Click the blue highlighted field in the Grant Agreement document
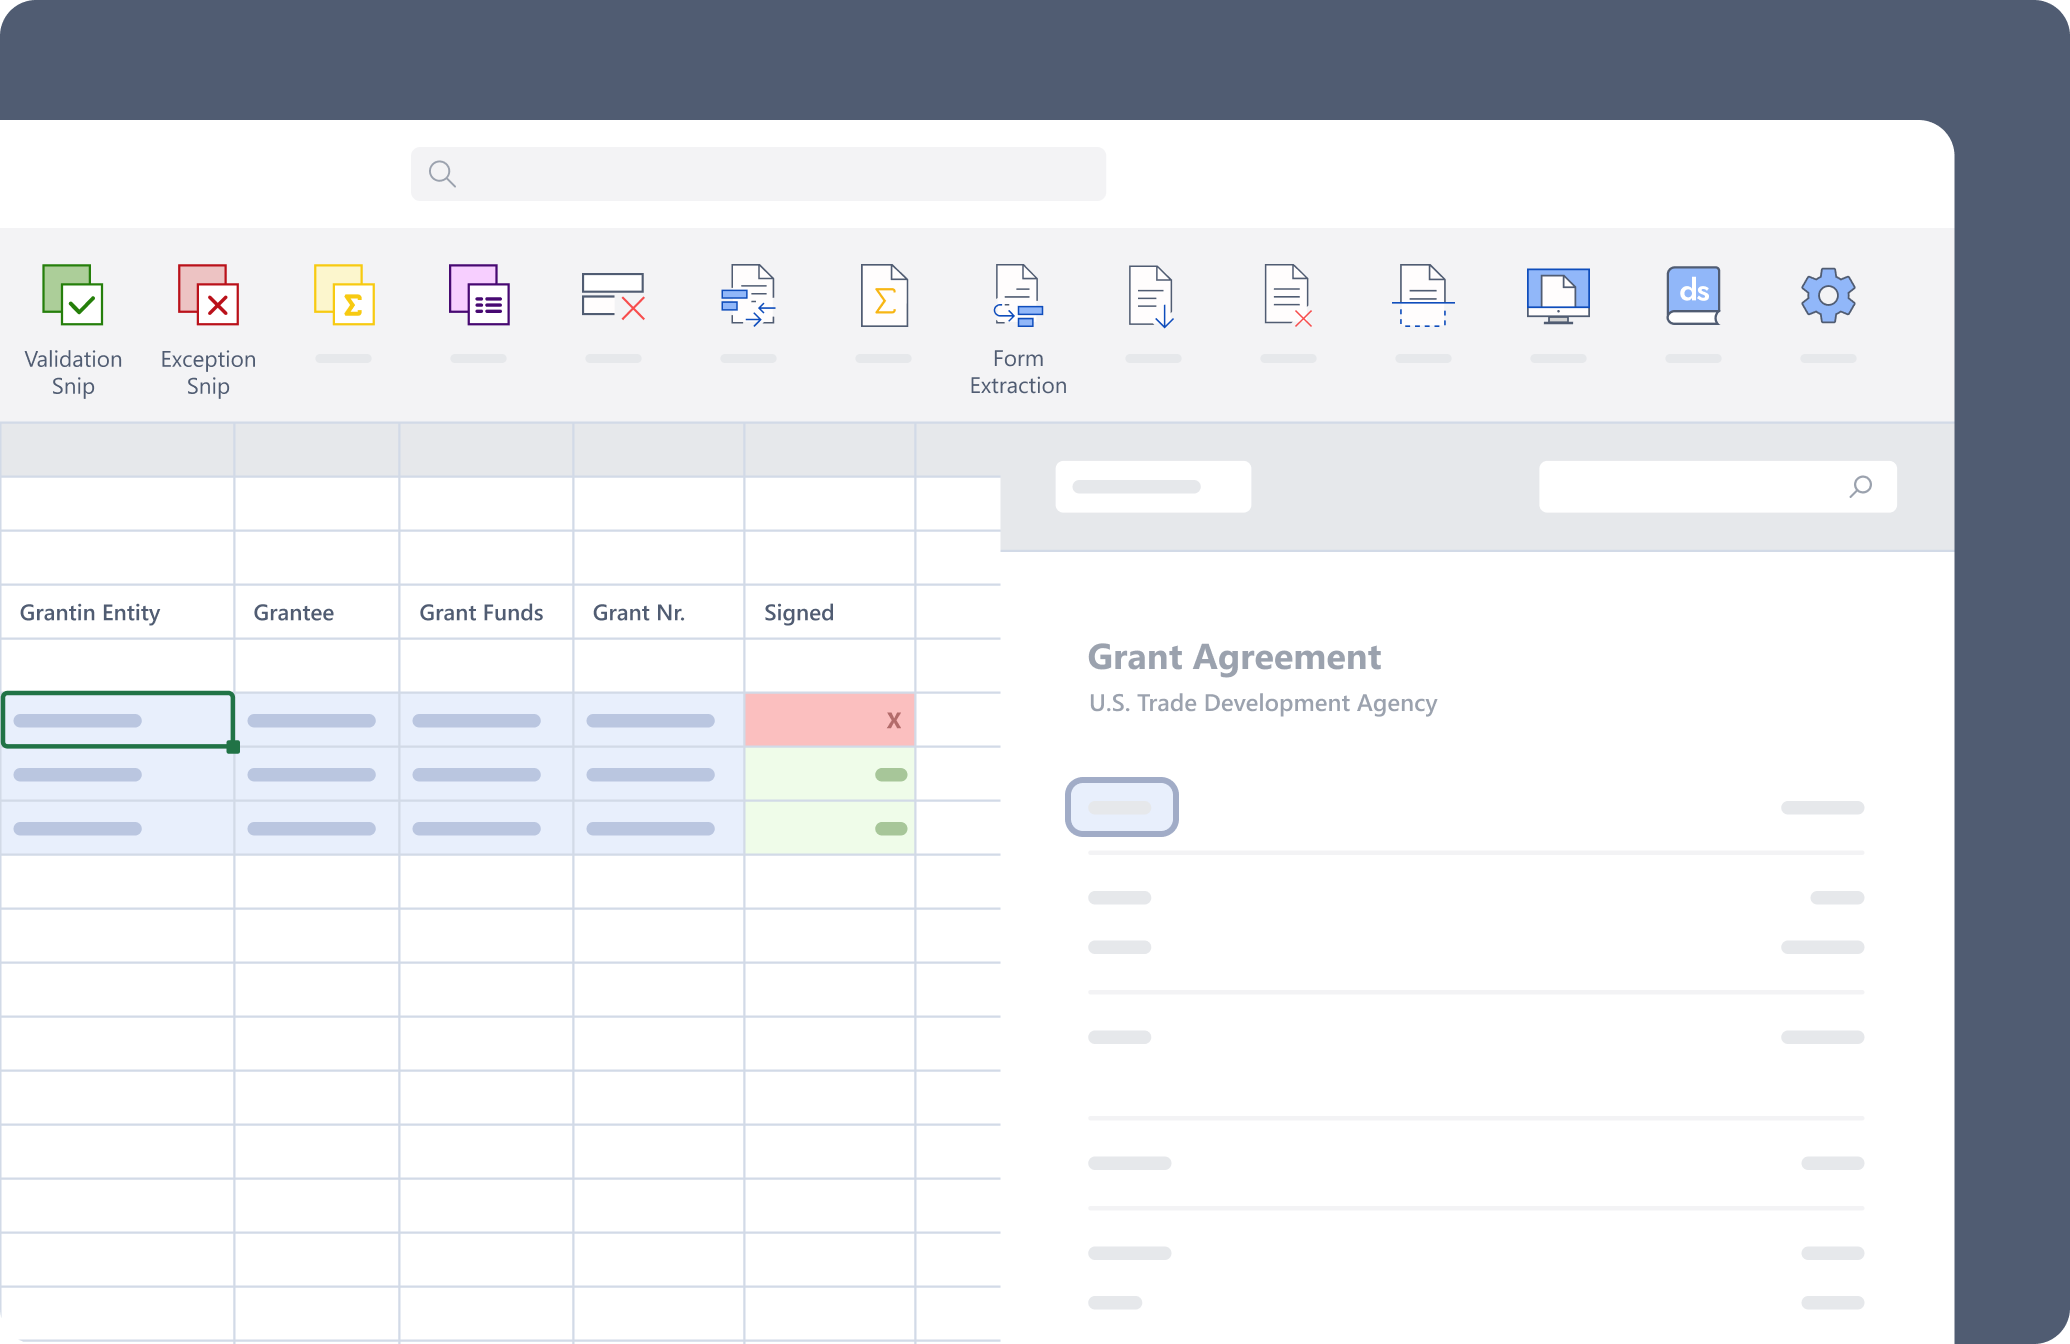The image size is (2070, 1344). point(1122,807)
